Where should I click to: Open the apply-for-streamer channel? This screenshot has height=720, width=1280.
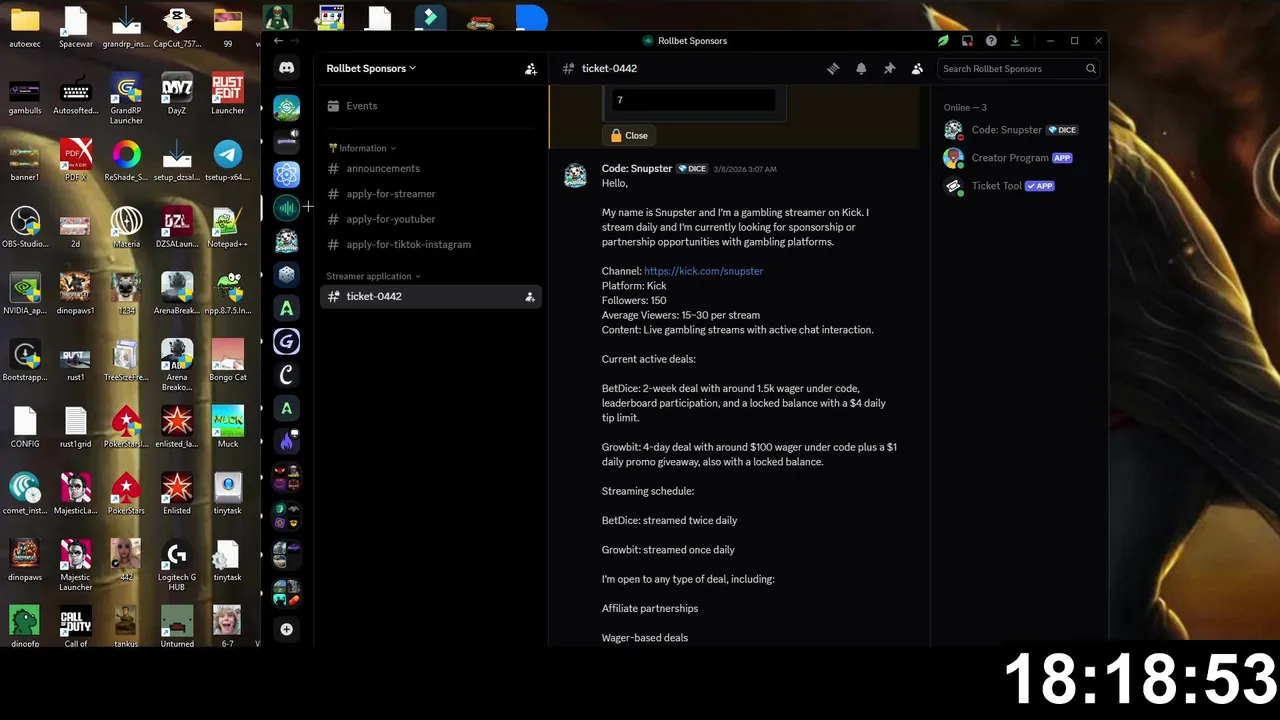(431, 194)
